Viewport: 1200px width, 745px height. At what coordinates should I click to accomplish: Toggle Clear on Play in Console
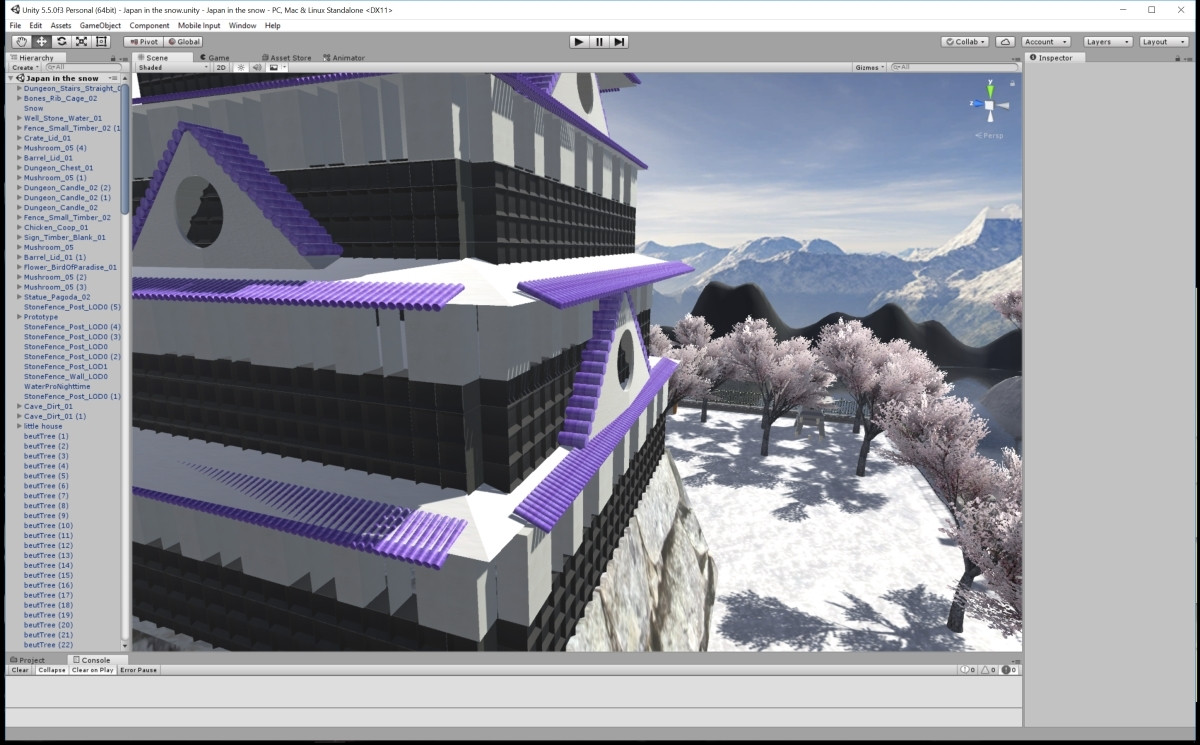(x=93, y=670)
